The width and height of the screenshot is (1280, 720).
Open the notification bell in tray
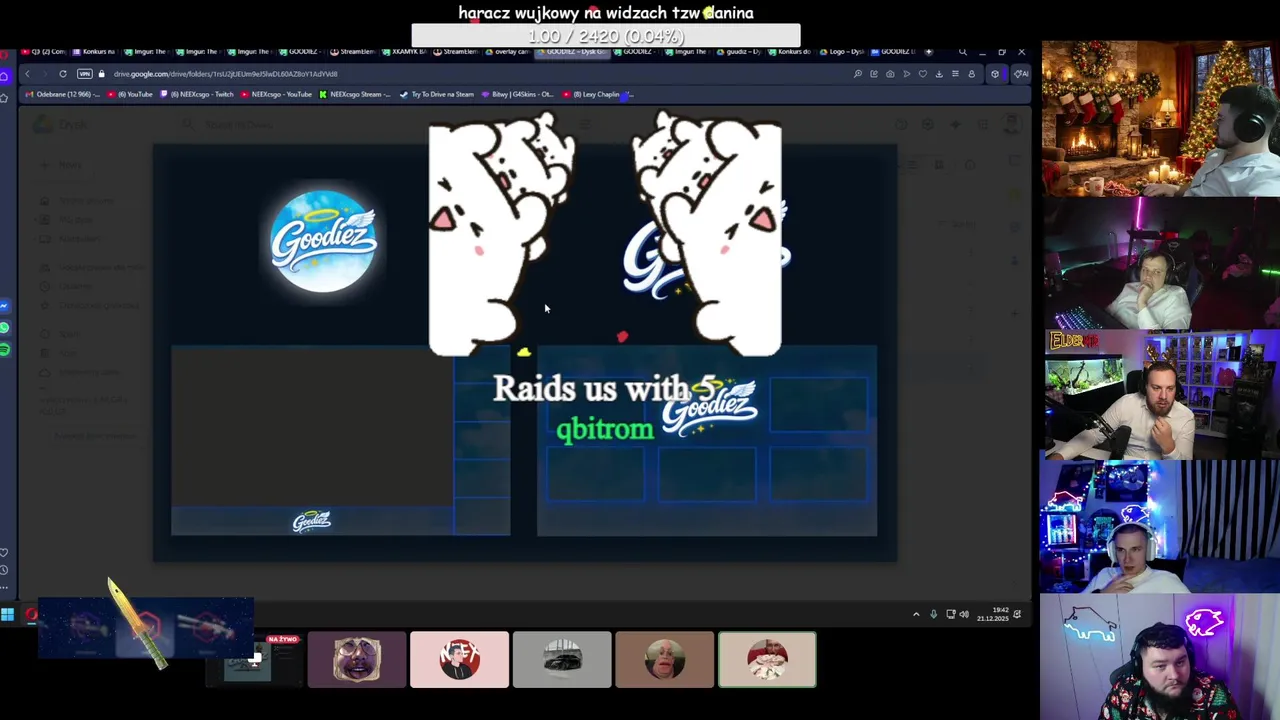1017,614
